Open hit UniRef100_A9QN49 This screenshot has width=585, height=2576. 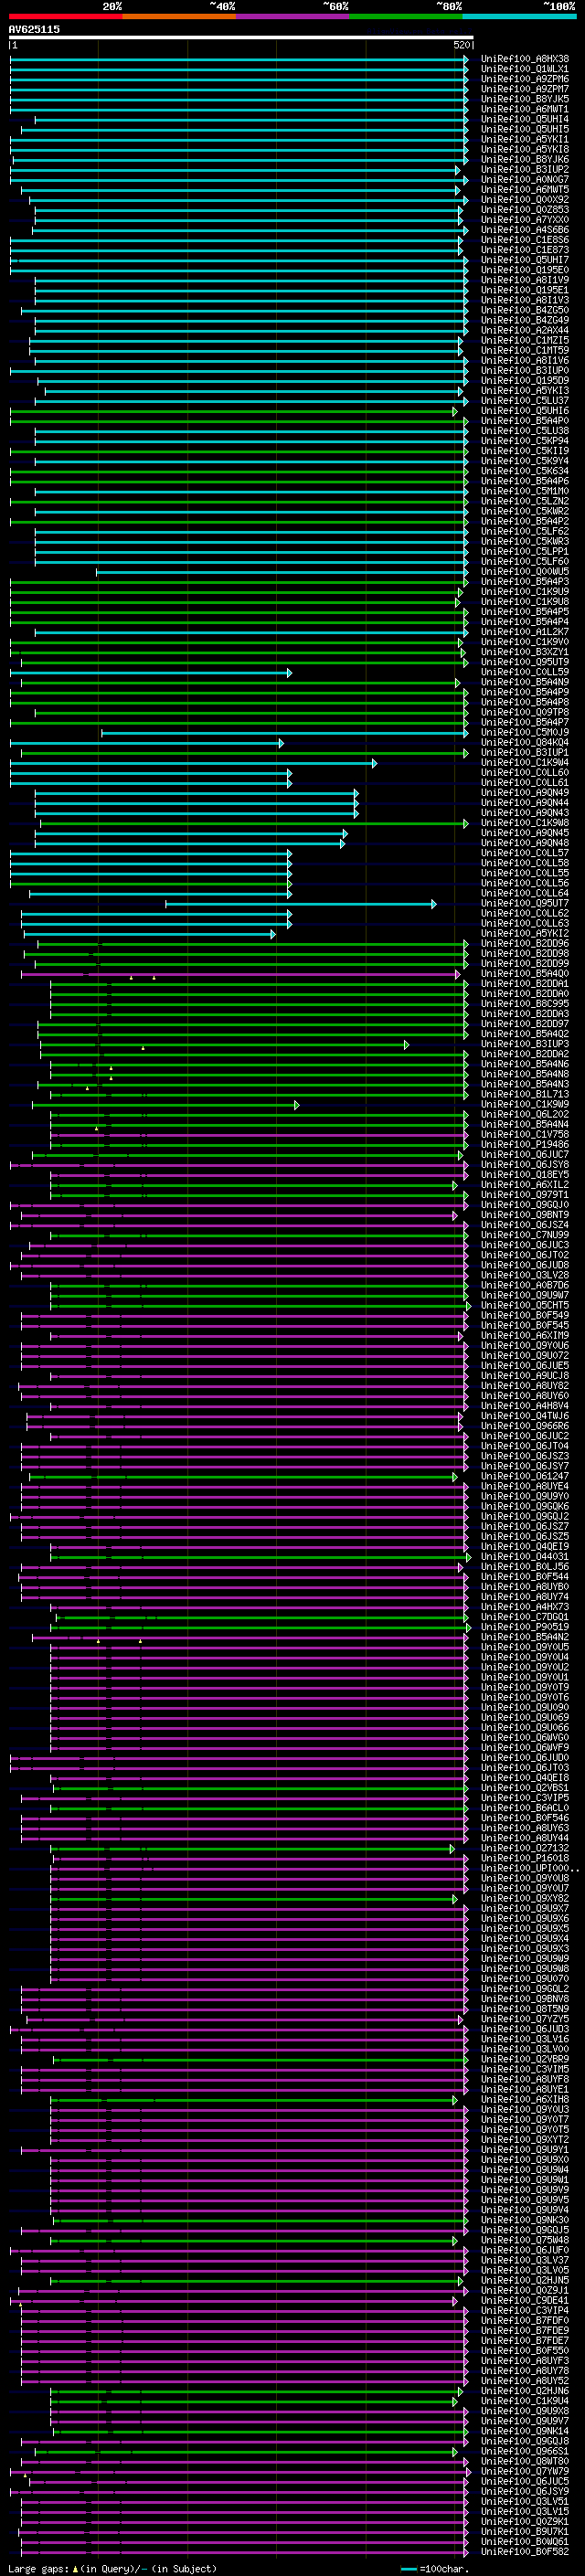coord(525,793)
